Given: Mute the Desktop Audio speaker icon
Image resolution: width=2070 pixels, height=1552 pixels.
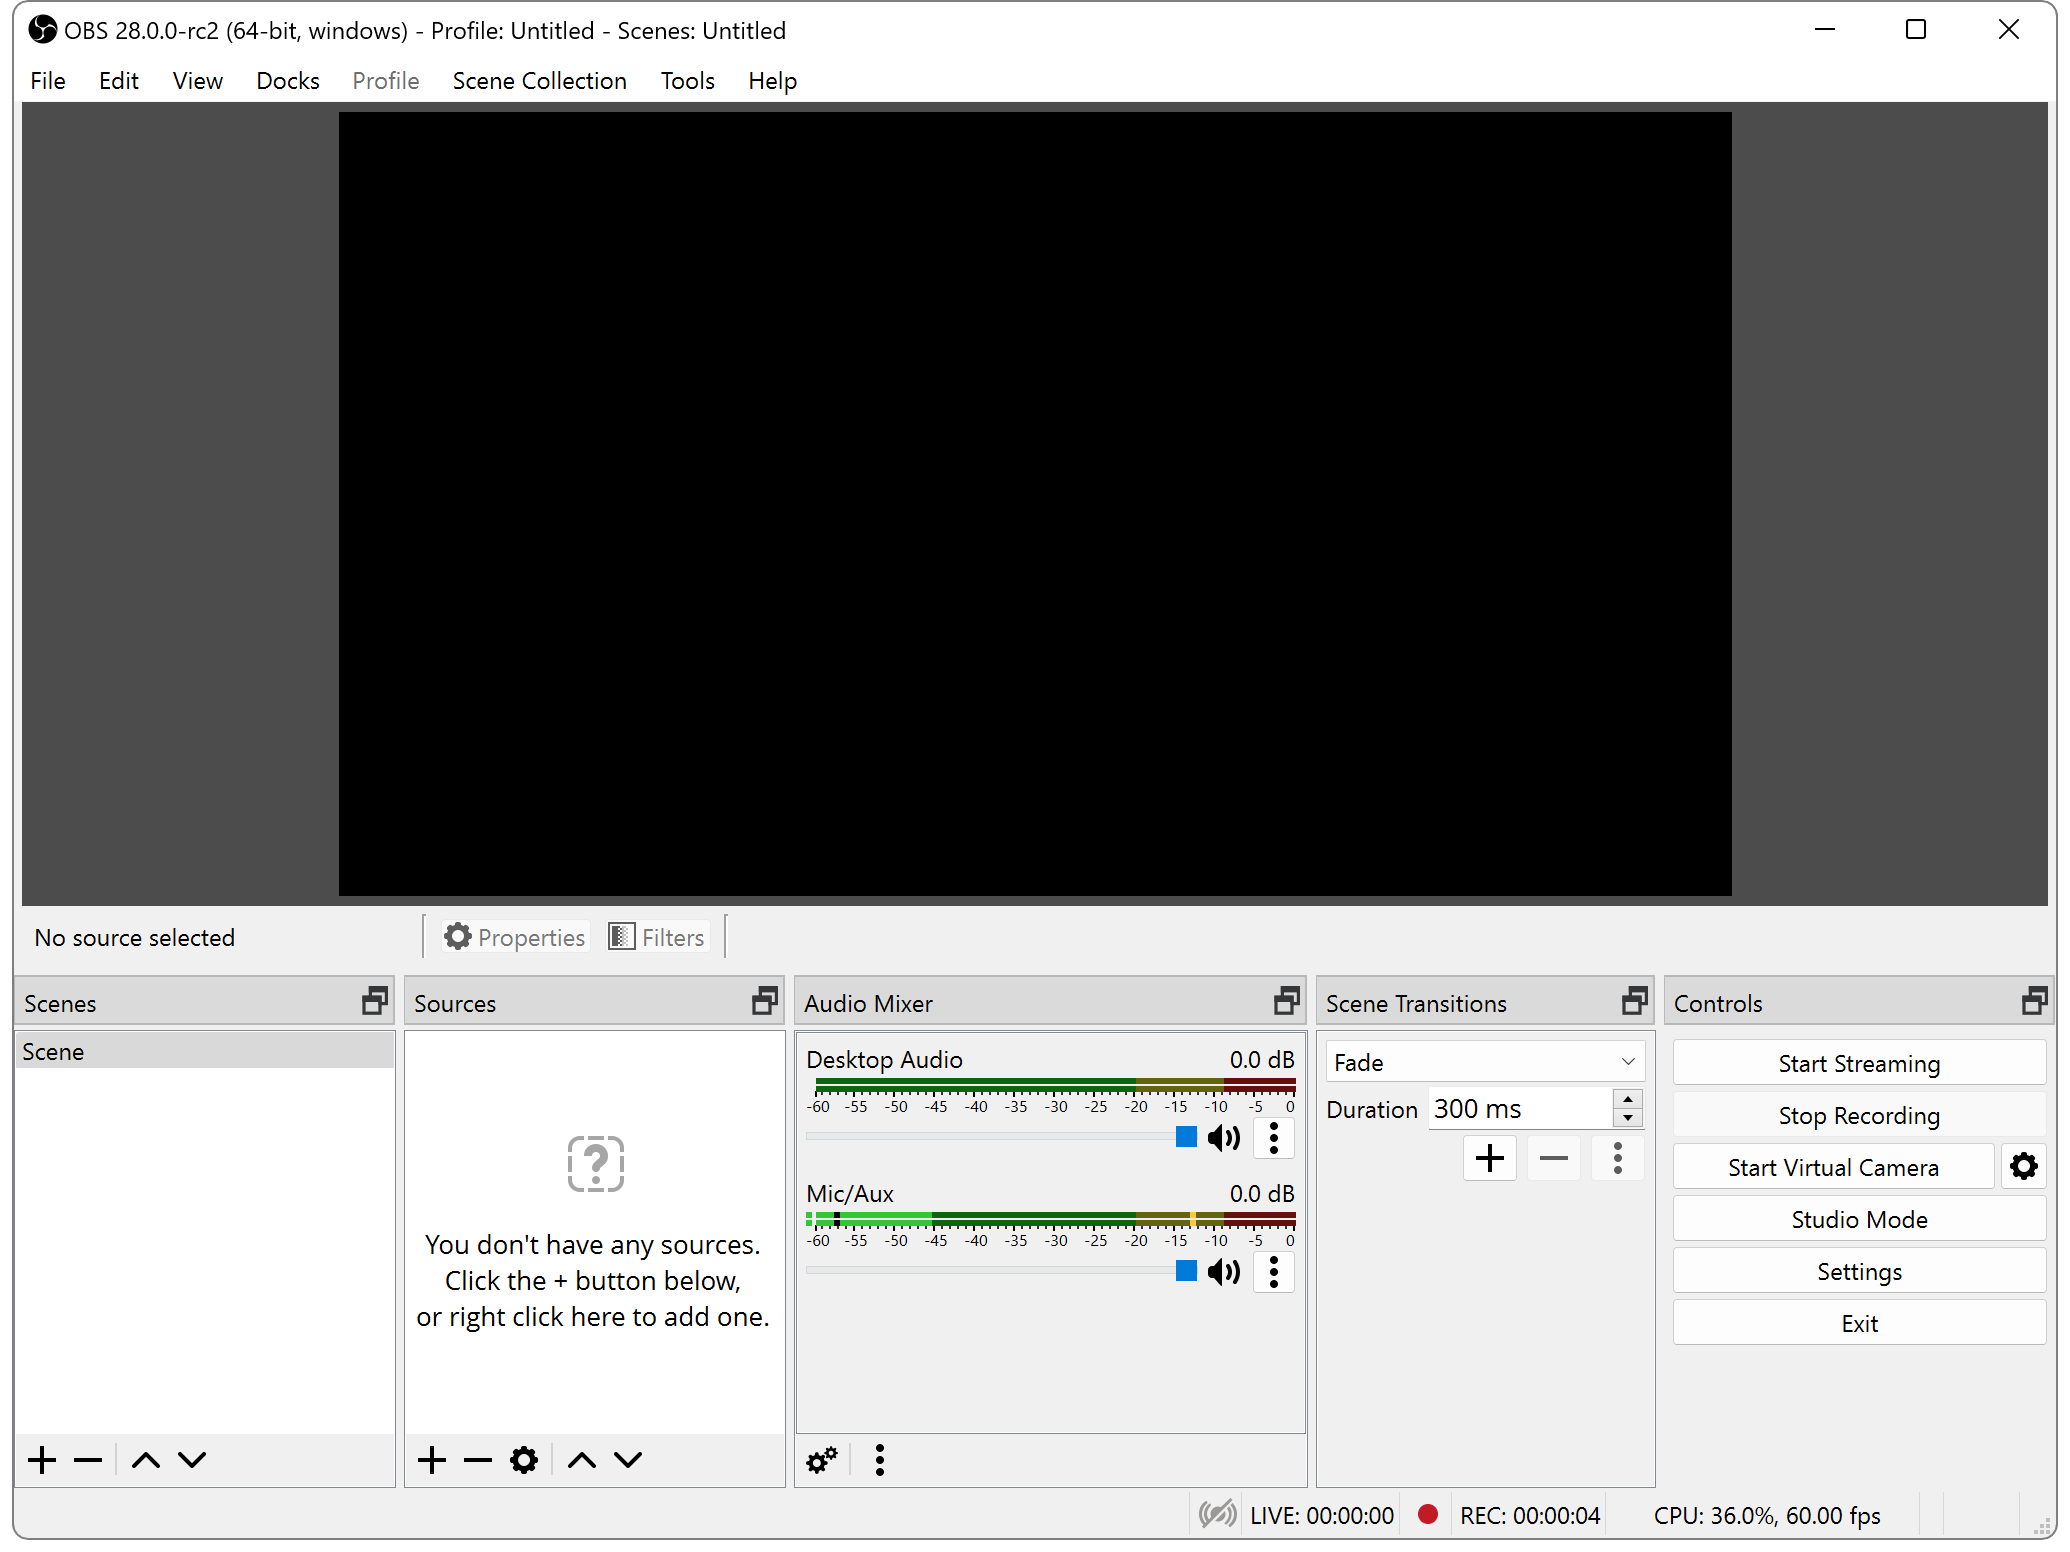Looking at the screenshot, I should [1223, 1138].
